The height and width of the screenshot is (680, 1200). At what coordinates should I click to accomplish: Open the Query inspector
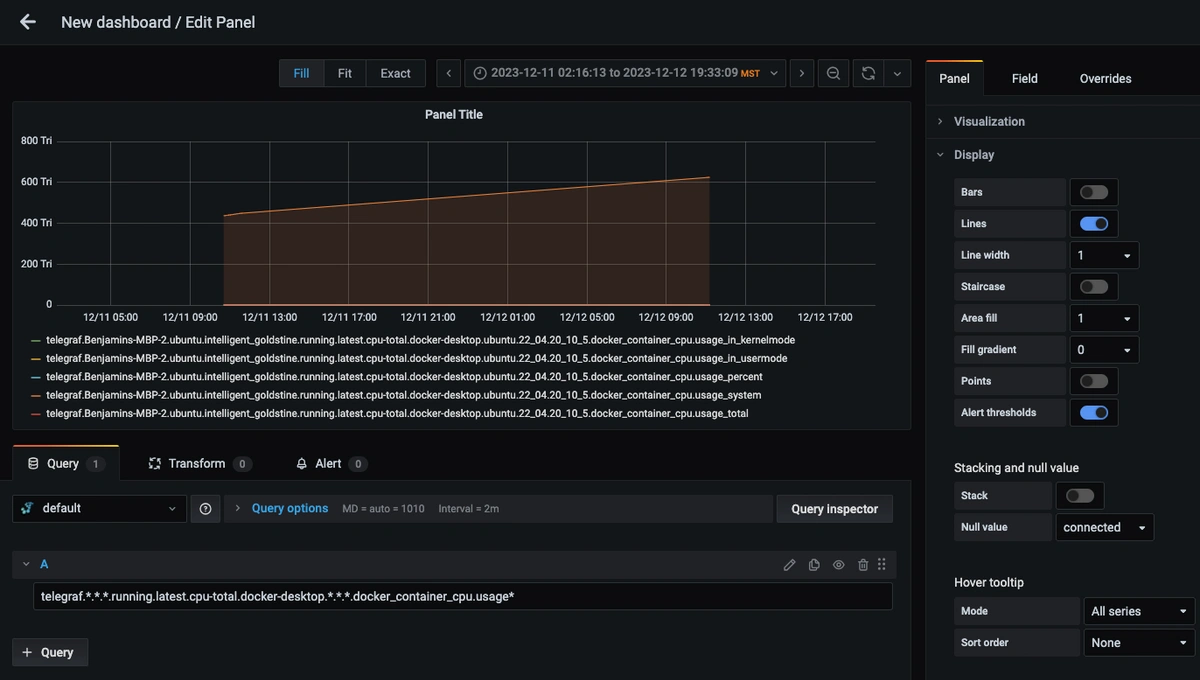pyautogui.click(x=834, y=509)
